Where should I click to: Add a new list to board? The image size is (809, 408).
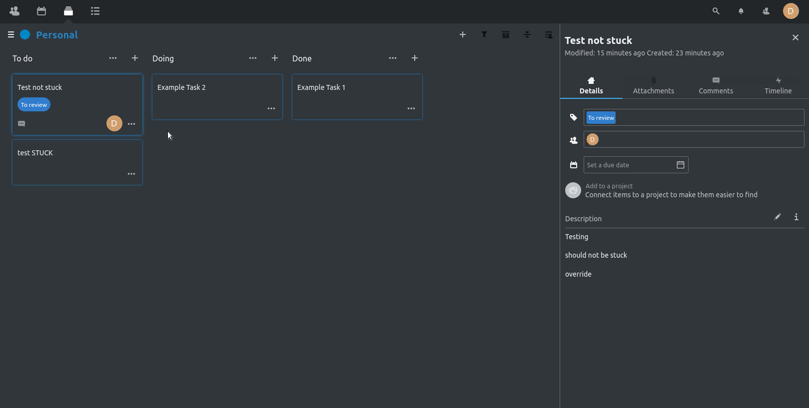(463, 35)
